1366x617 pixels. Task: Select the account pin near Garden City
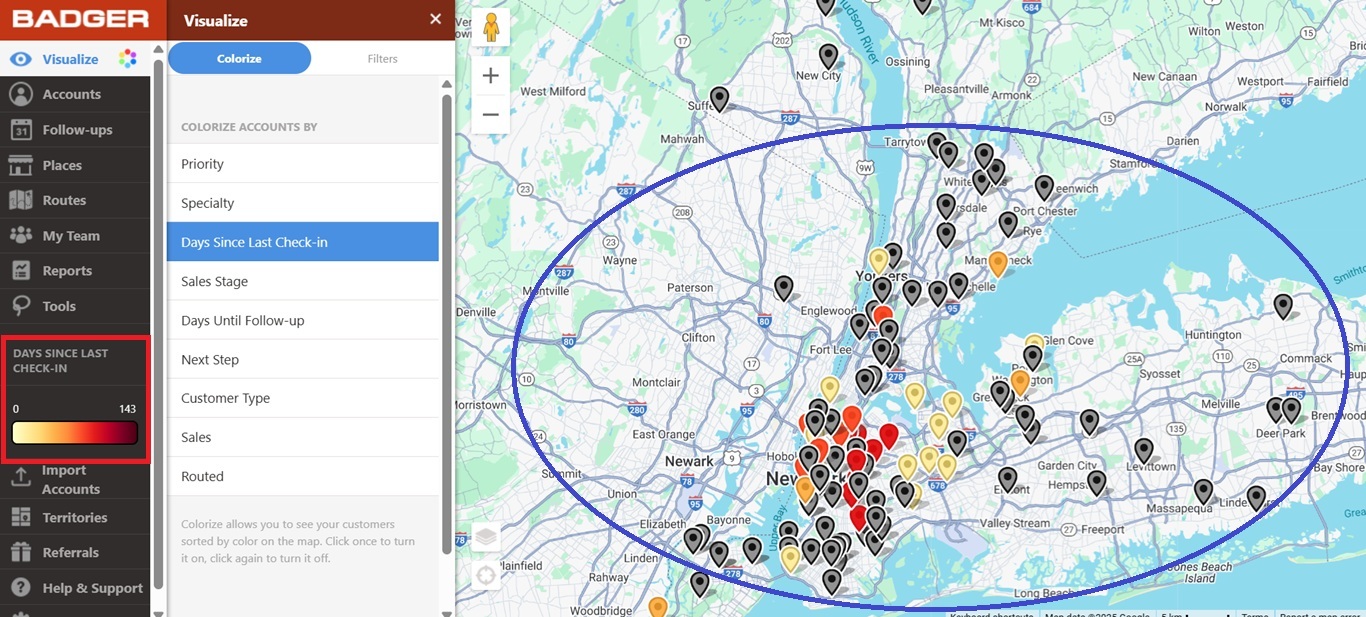coord(1089,421)
